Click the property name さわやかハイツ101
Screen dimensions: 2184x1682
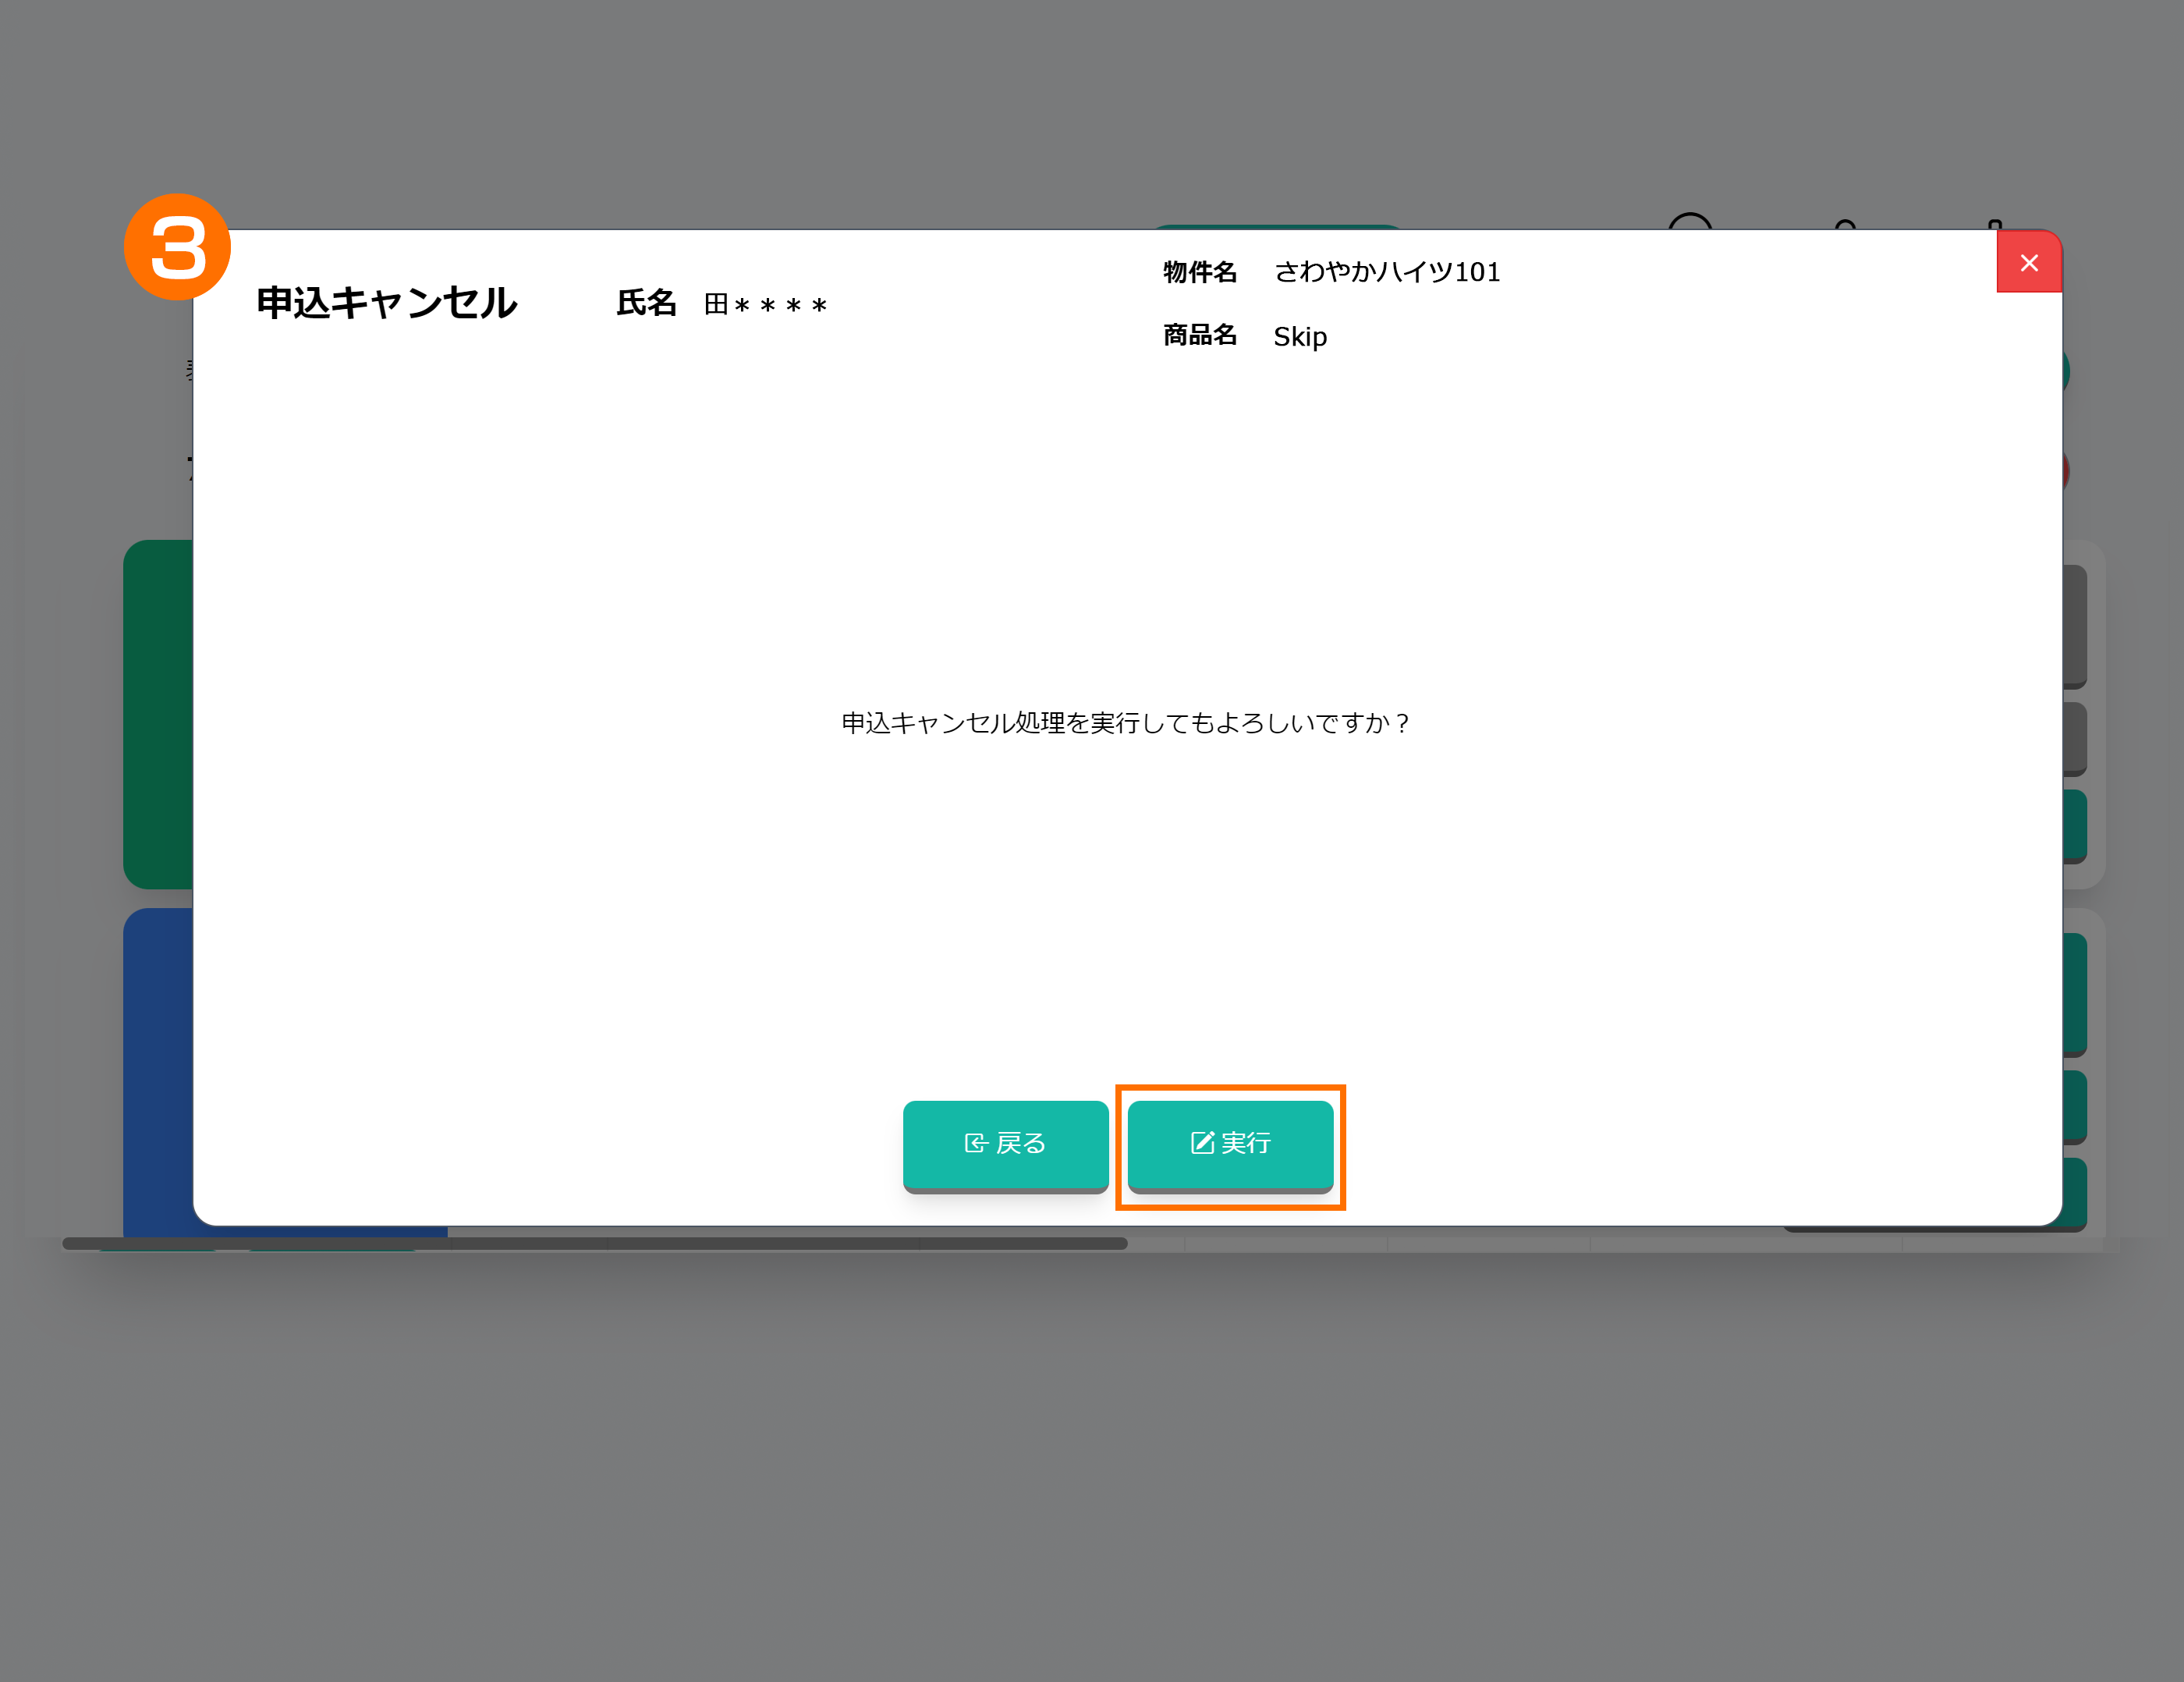click(x=1386, y=272)
